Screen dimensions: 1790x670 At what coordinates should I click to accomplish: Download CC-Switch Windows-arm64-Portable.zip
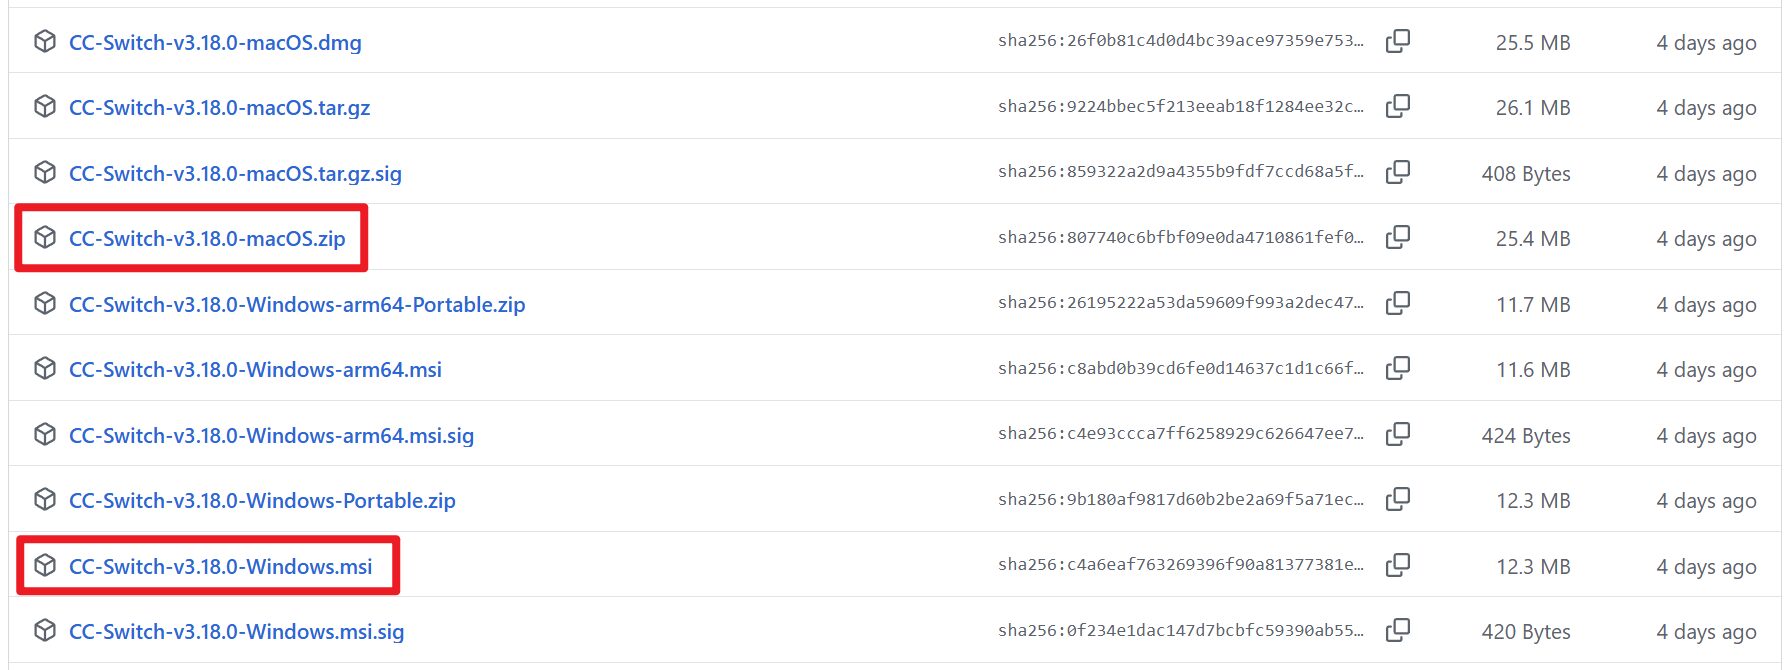[297, 304]
